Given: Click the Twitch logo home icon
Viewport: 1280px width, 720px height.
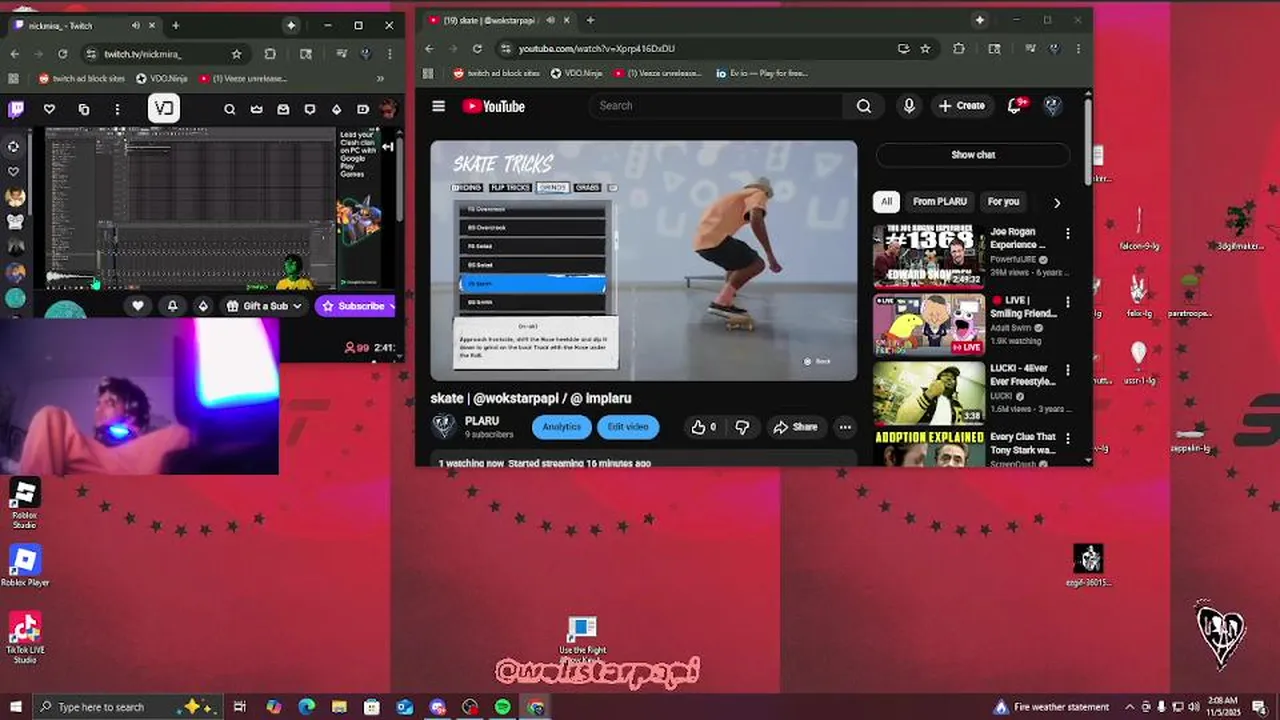Looking at the screenshot, I should pyautogui.click(x=16, y=109).
